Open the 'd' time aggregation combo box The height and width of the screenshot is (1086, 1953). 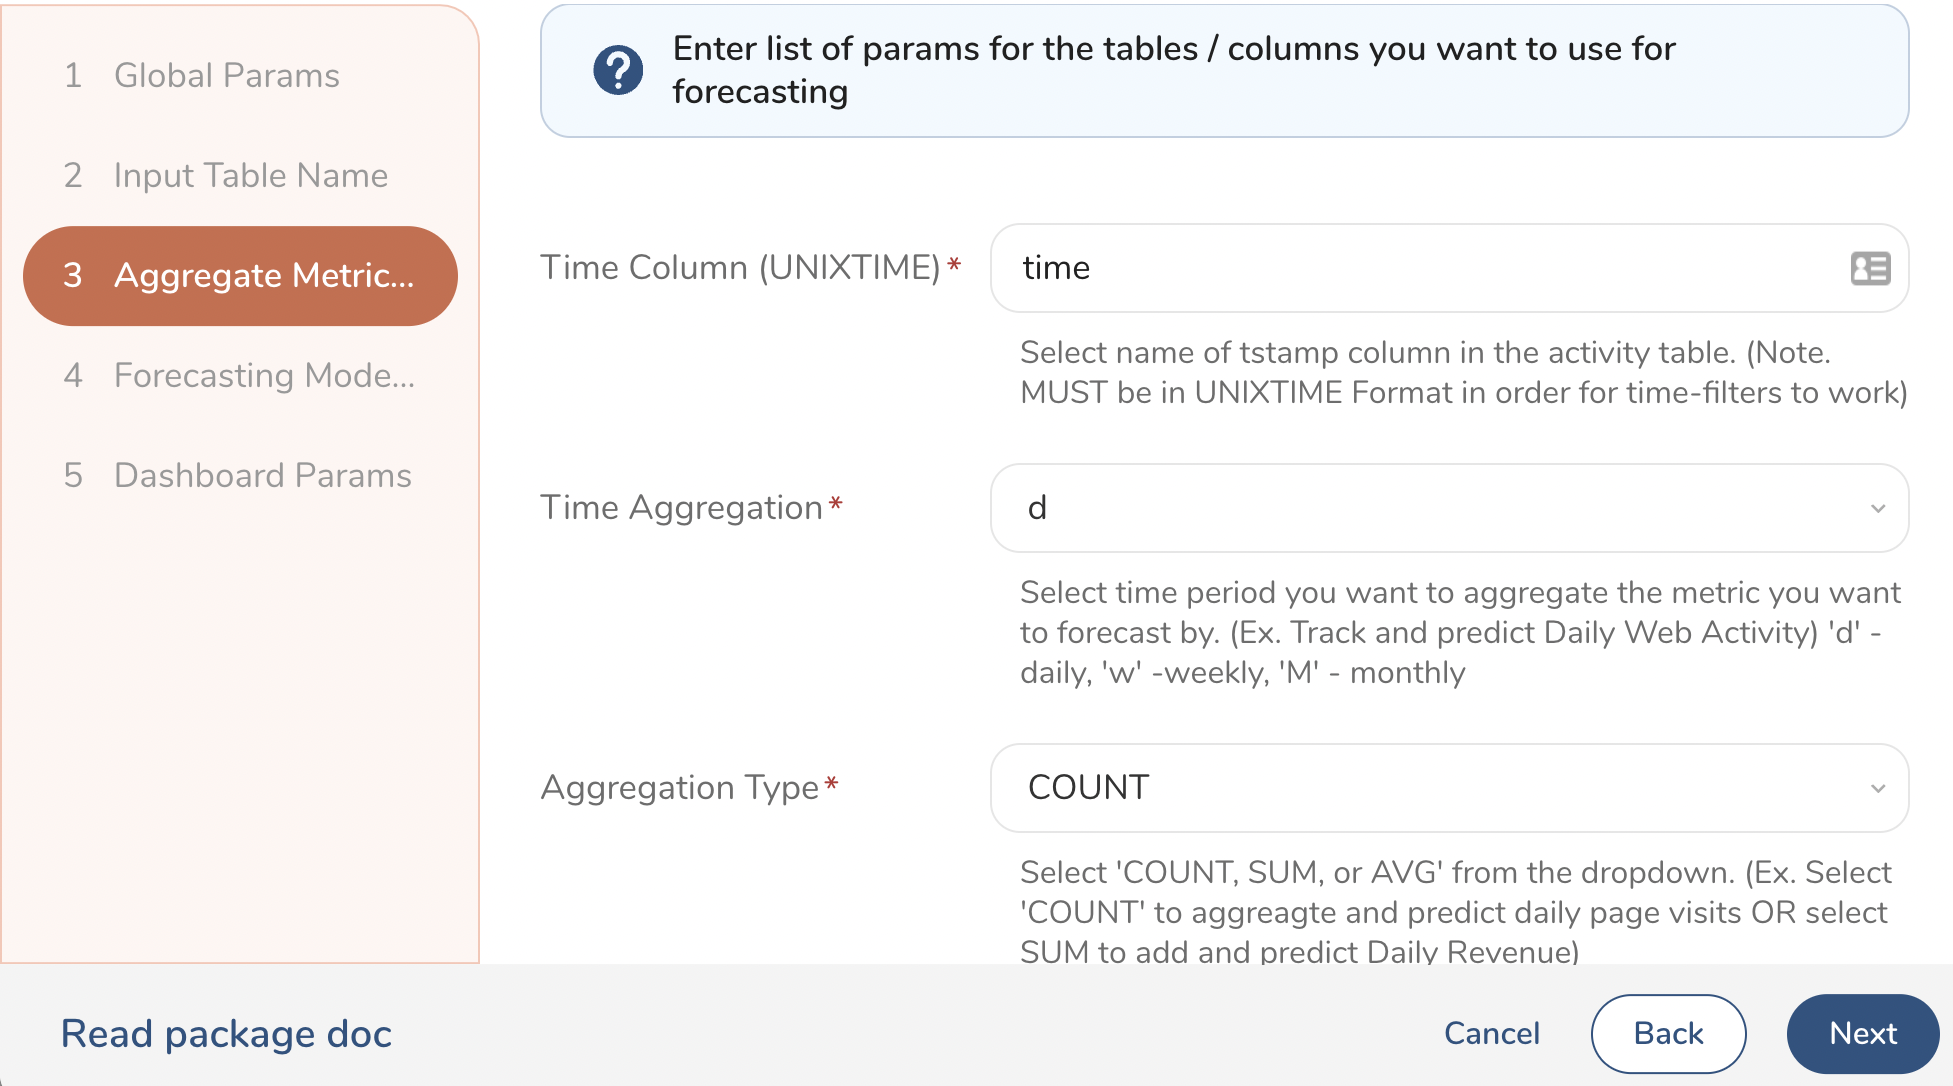pos(1430,508)
